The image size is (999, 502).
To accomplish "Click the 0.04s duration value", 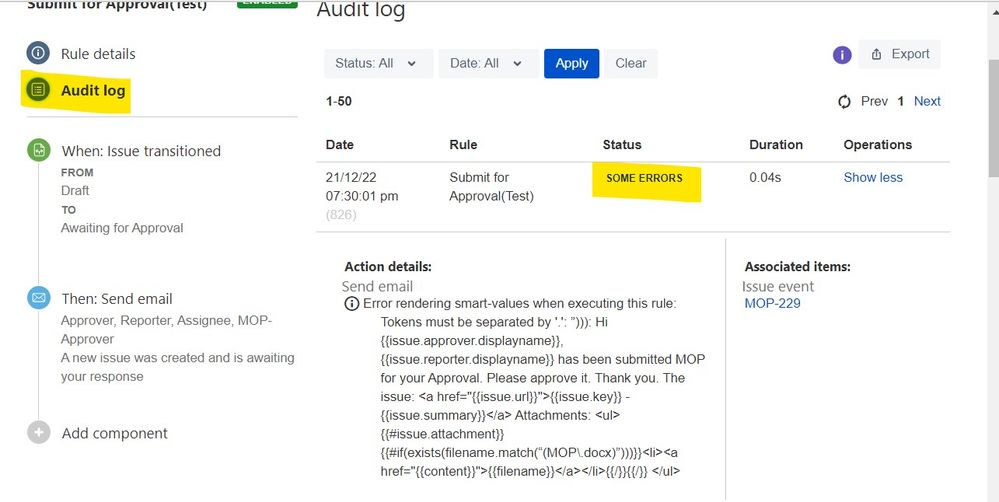I will click(x=765, y=178).
